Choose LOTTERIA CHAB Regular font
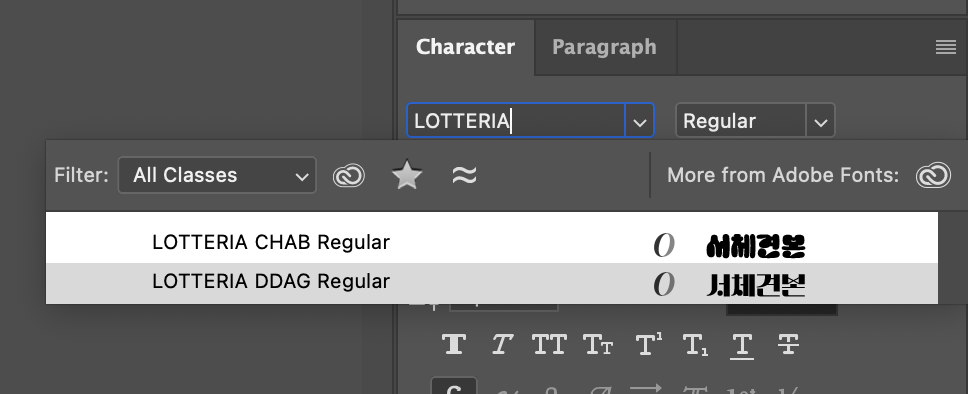The height and width of the screenshot is (394, 968). click(492, 243)
